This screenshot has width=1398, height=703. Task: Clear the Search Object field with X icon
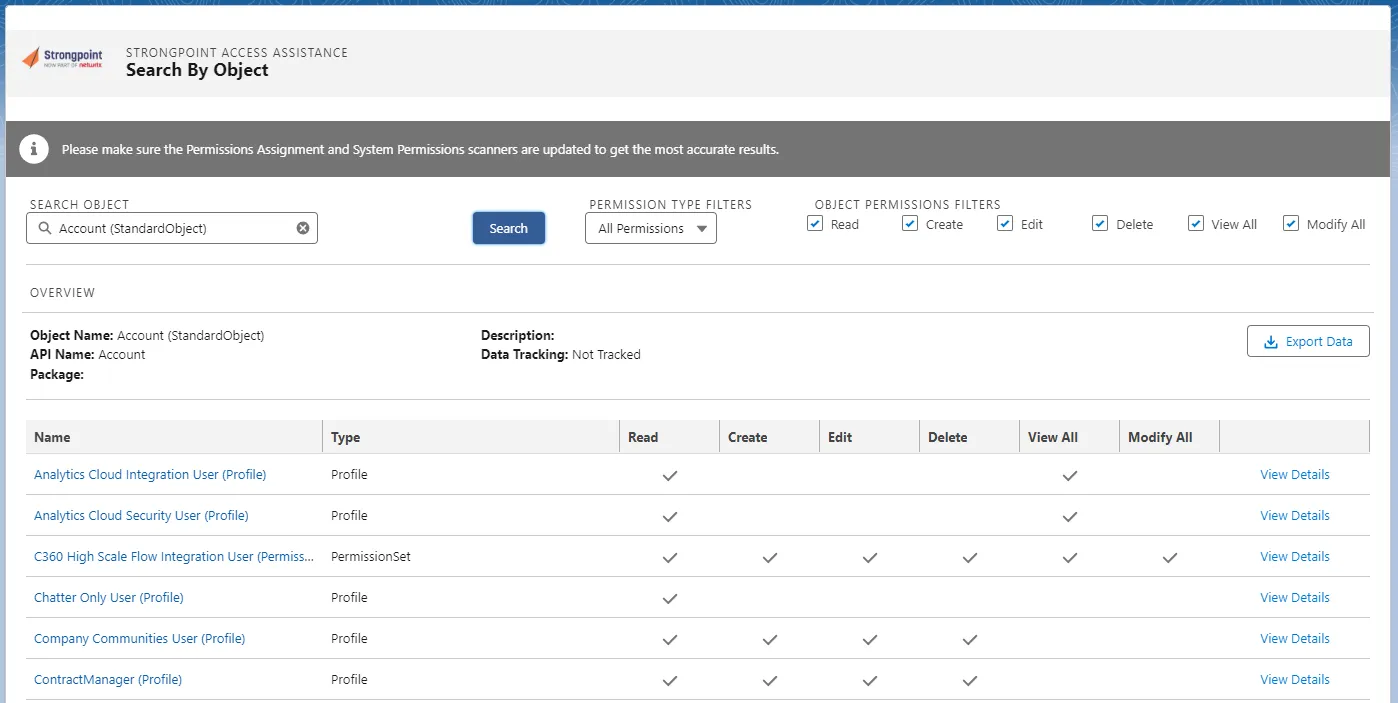click(x=303, y=228)
